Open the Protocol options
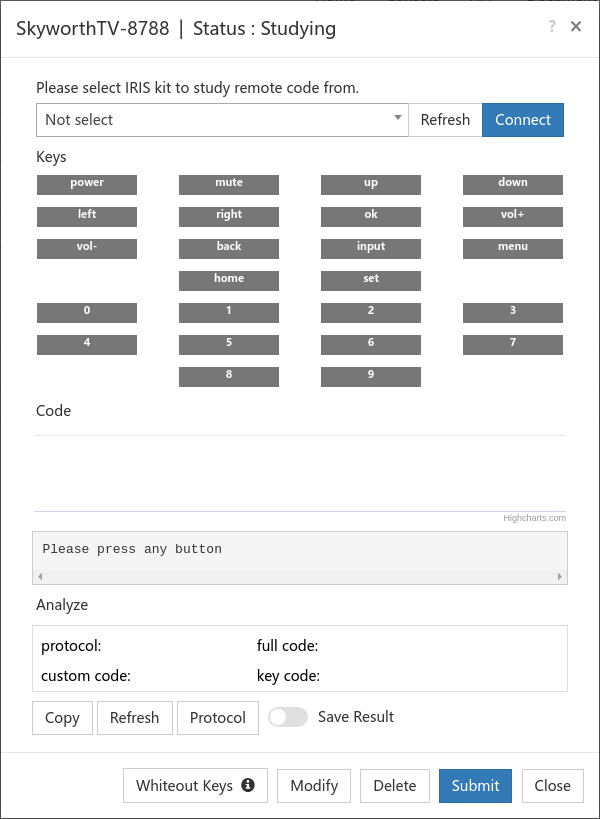Screen dimensions: 600x819 coord(218,718)
